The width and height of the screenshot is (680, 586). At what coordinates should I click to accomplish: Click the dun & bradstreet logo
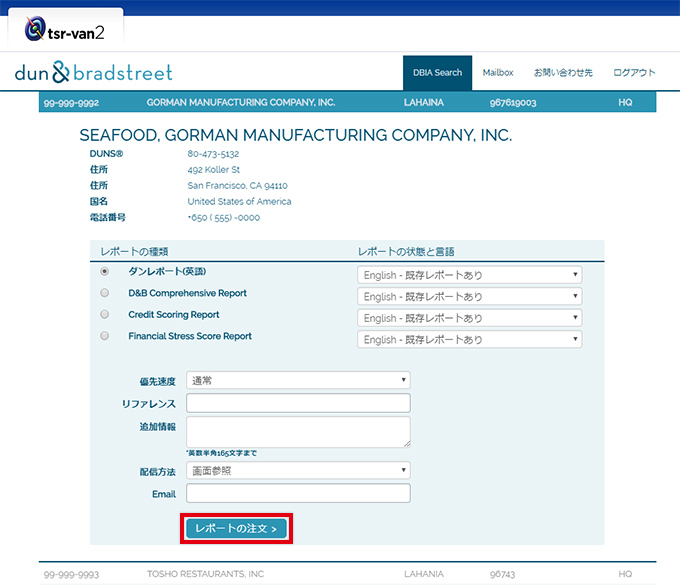pos(93,72)
